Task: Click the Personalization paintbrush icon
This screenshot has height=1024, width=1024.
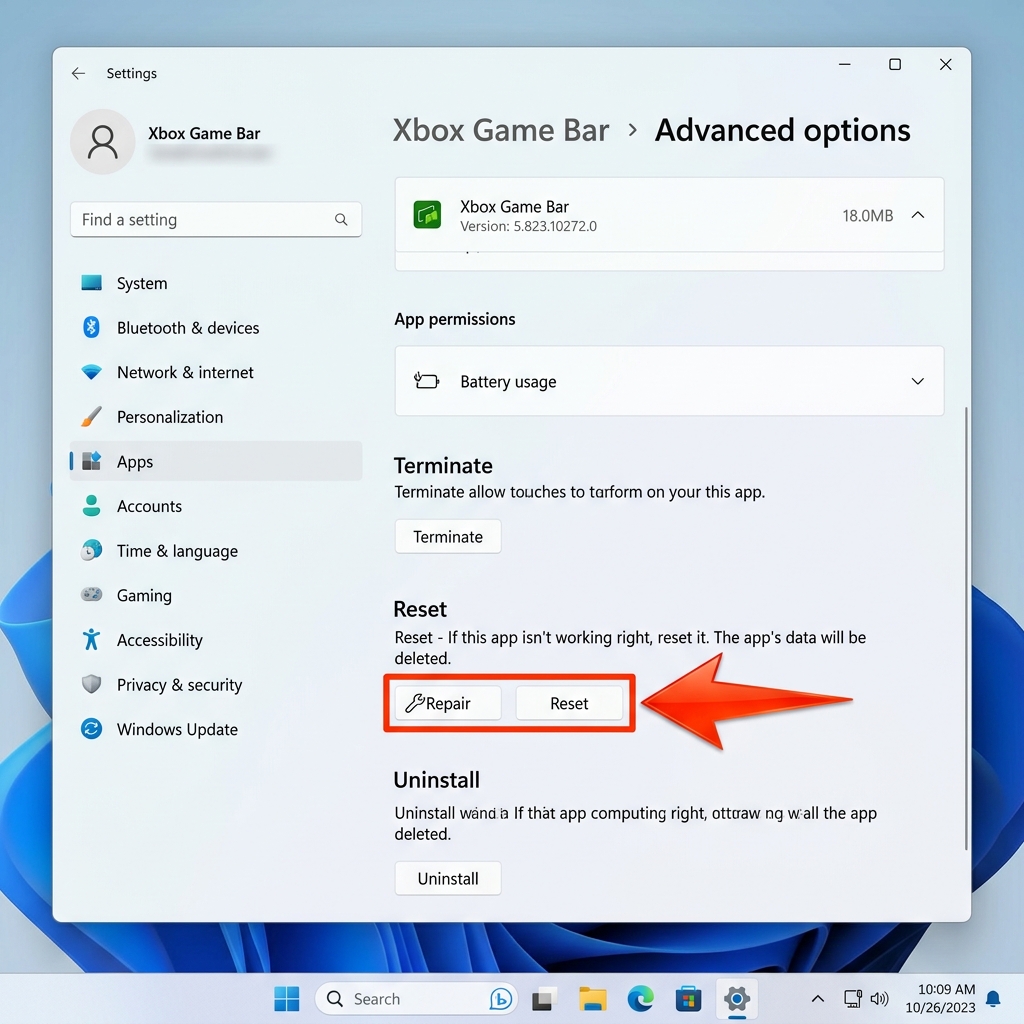Action: pyautogui.click(x=91, y=417)
